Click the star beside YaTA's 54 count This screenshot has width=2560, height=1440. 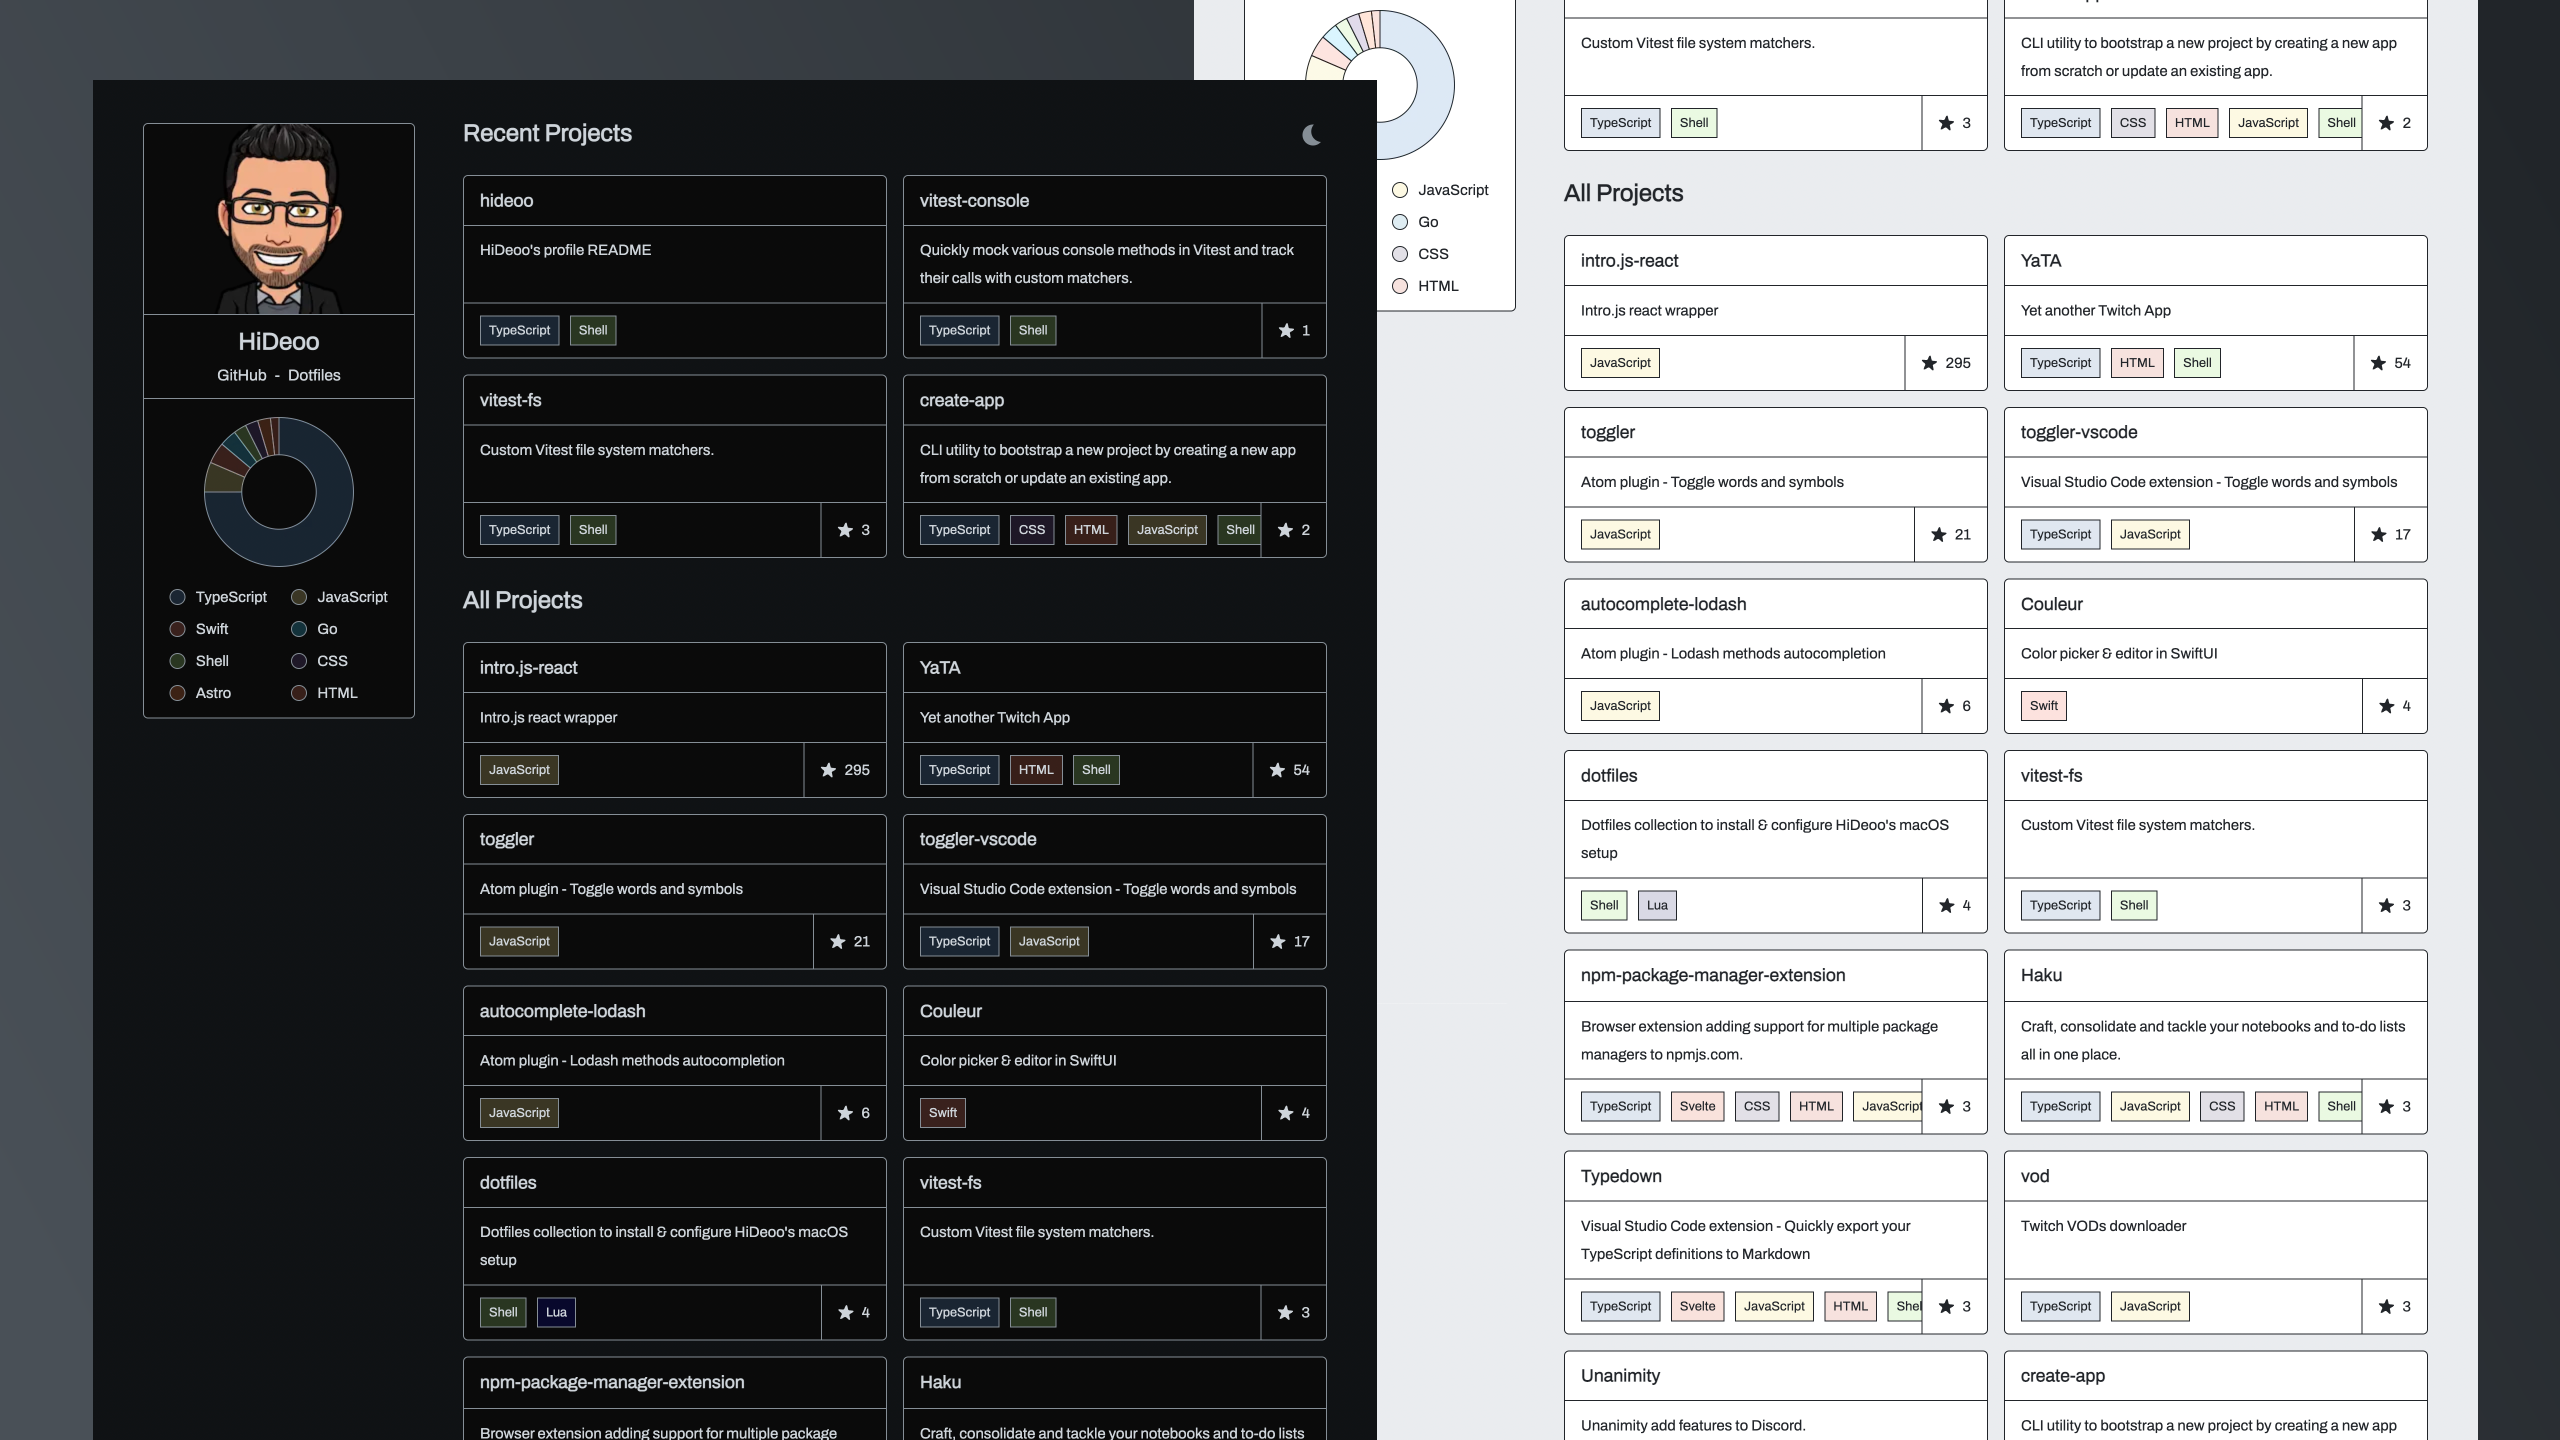pyautogui.click(x=1275, y=770)
